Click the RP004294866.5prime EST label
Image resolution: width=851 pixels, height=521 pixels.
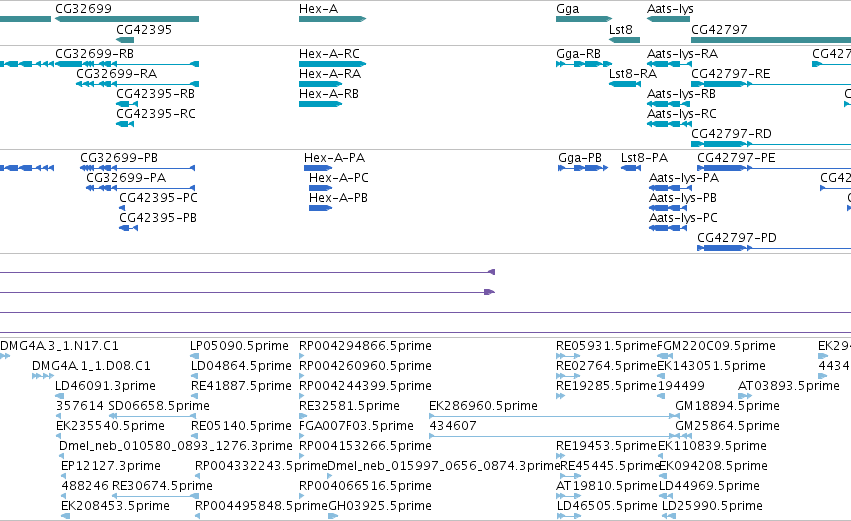(365, 346)
